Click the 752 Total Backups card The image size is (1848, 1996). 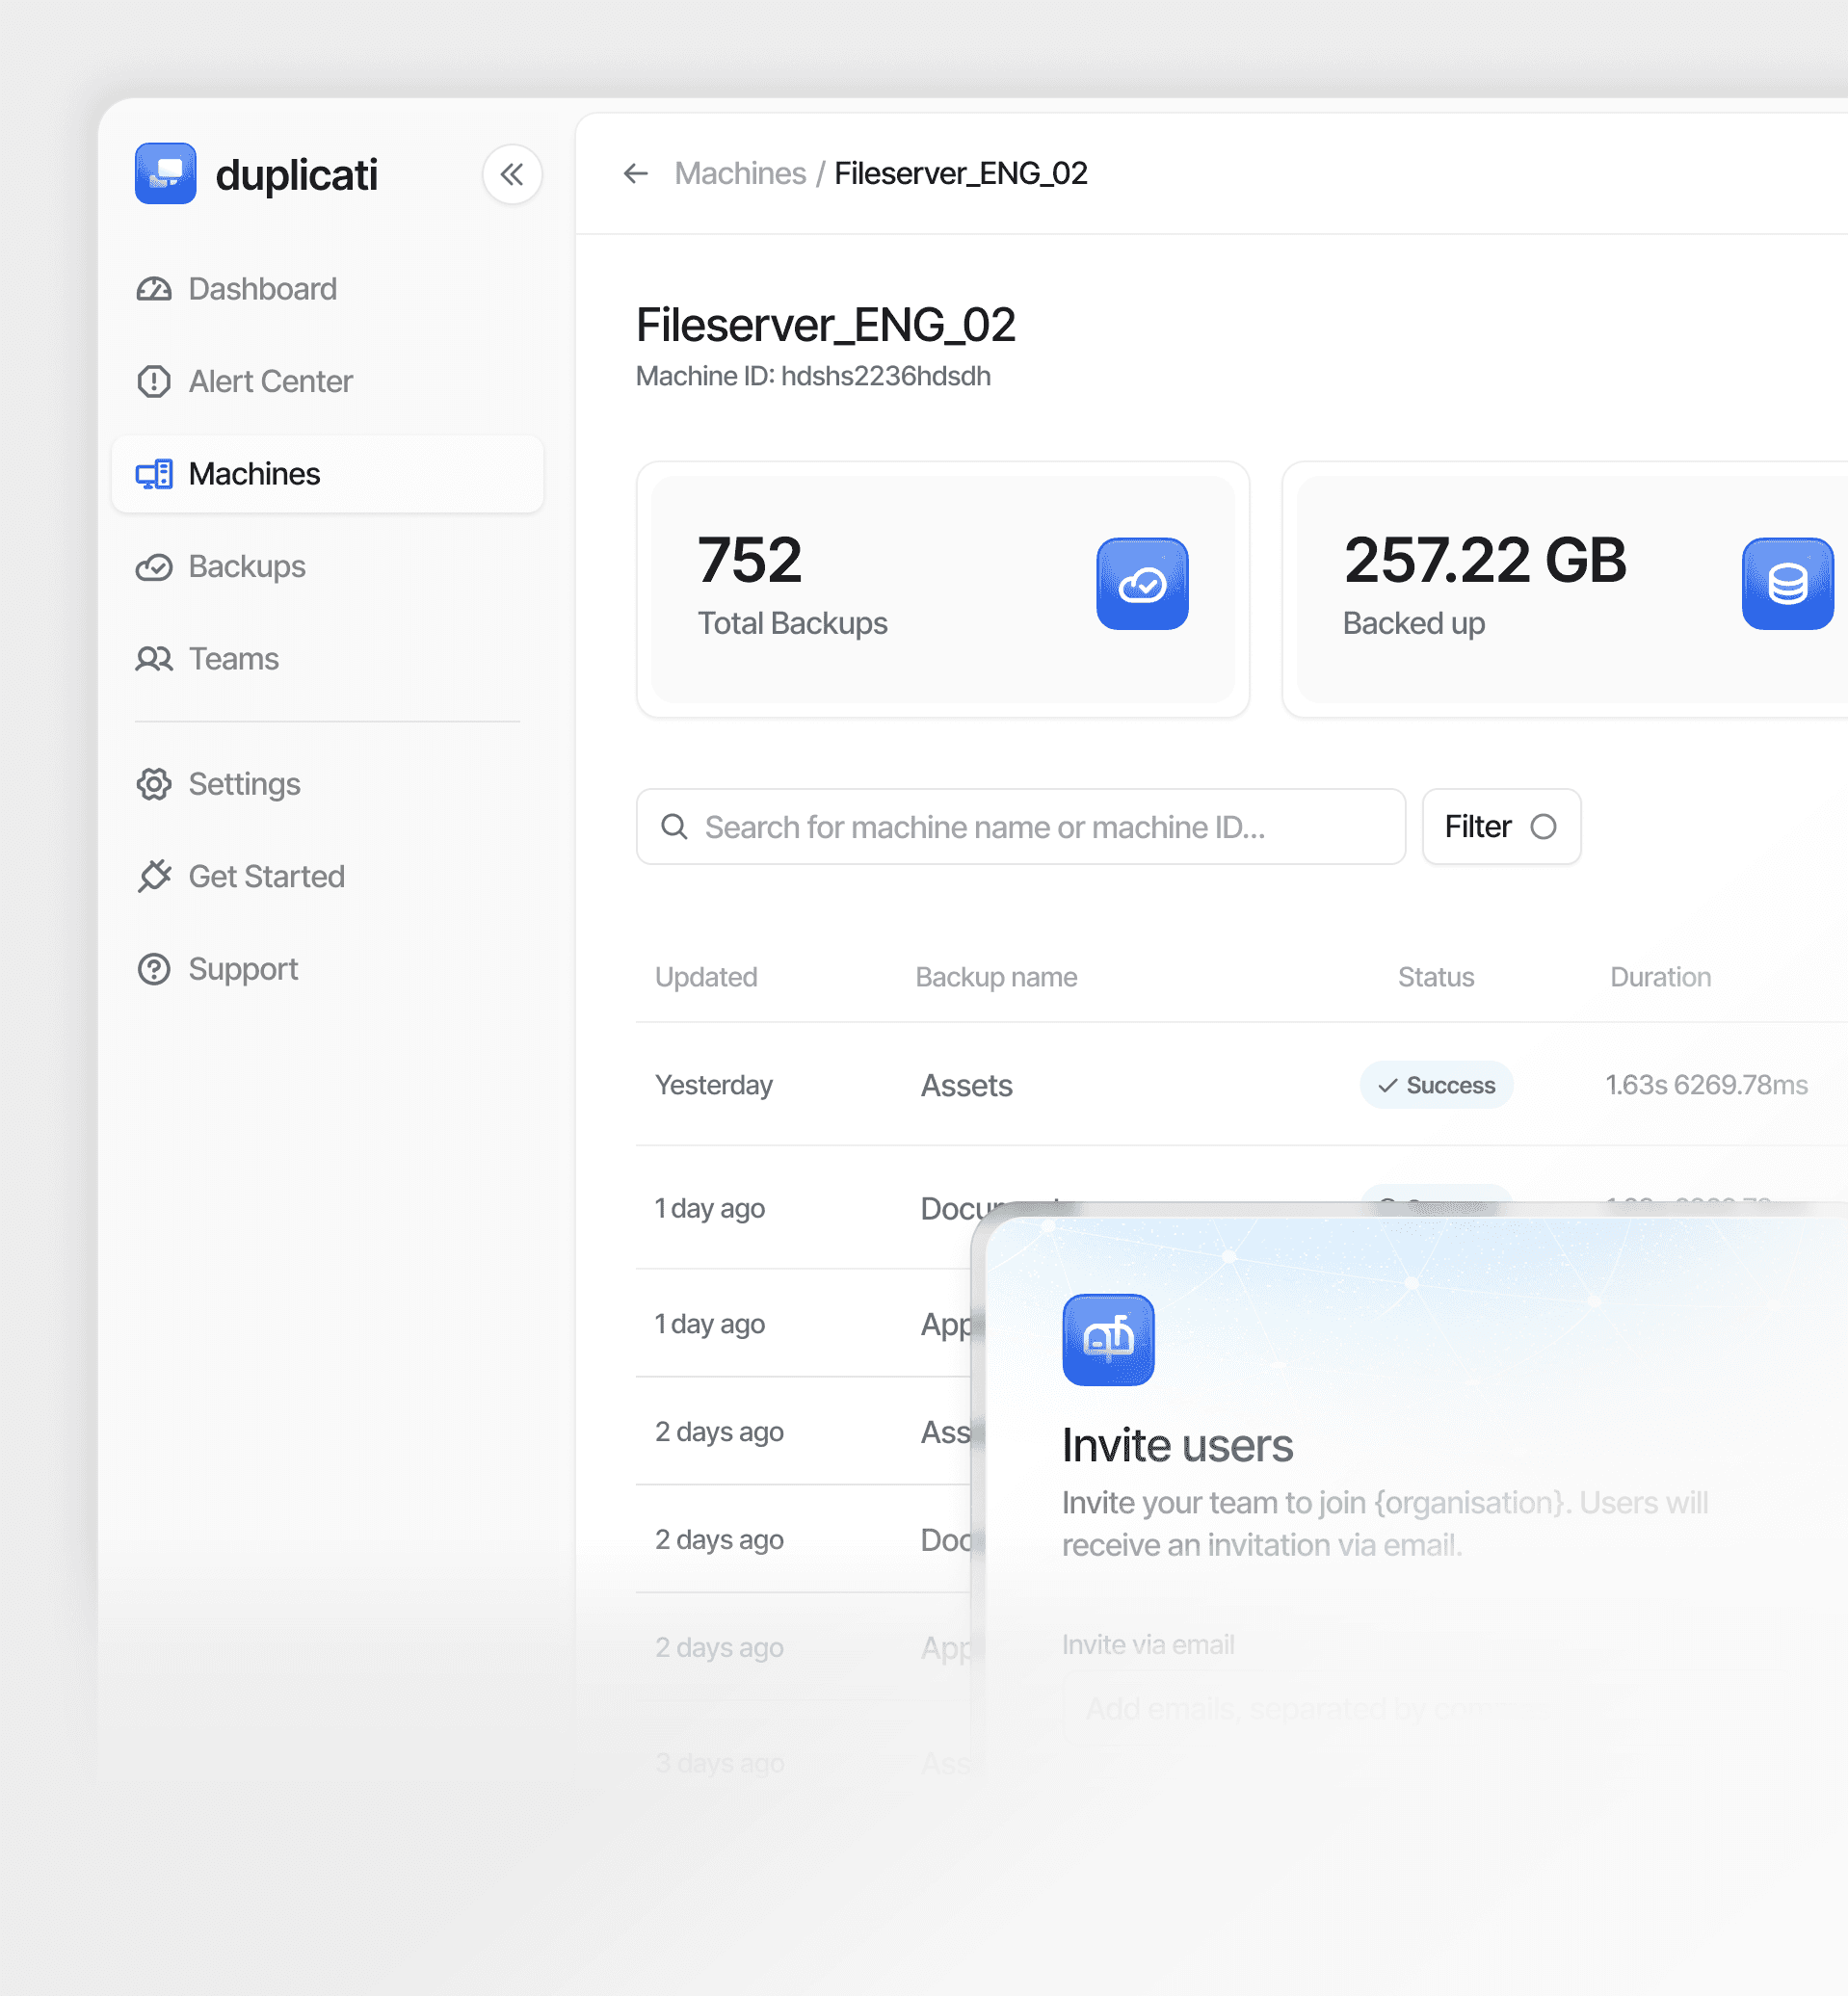943,590
